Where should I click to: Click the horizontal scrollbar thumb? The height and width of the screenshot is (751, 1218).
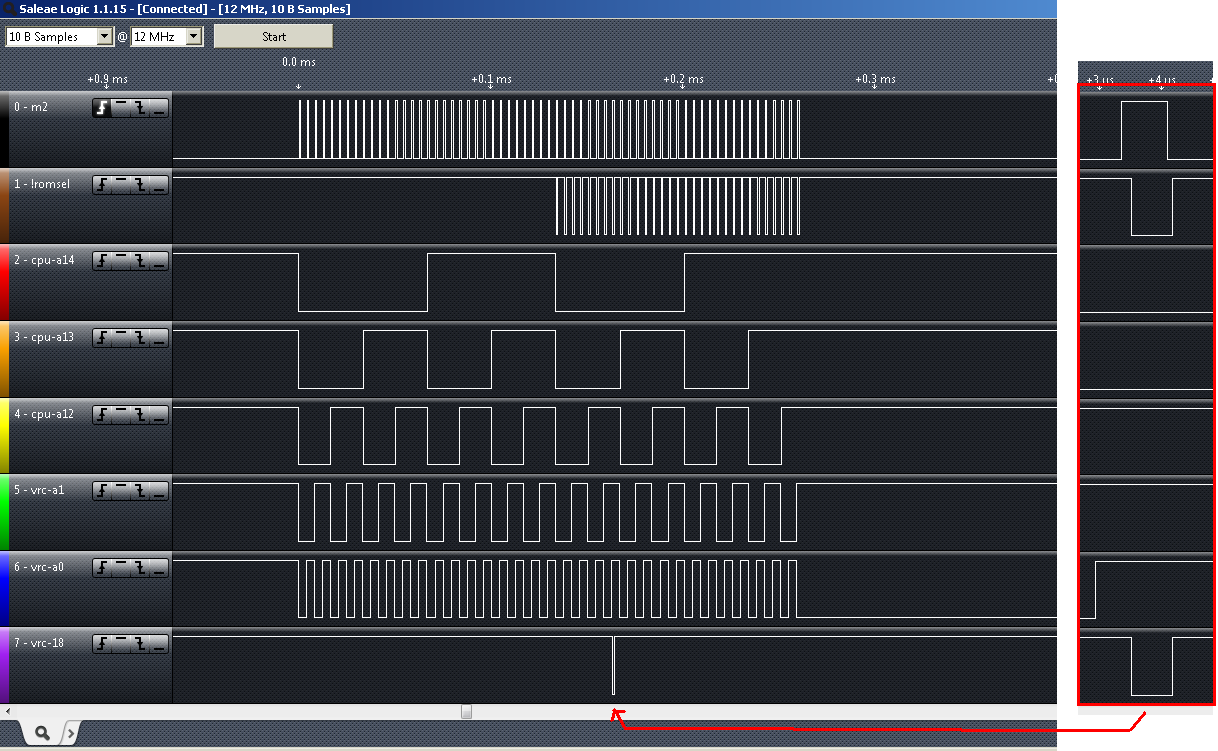[x=466, y=711]
